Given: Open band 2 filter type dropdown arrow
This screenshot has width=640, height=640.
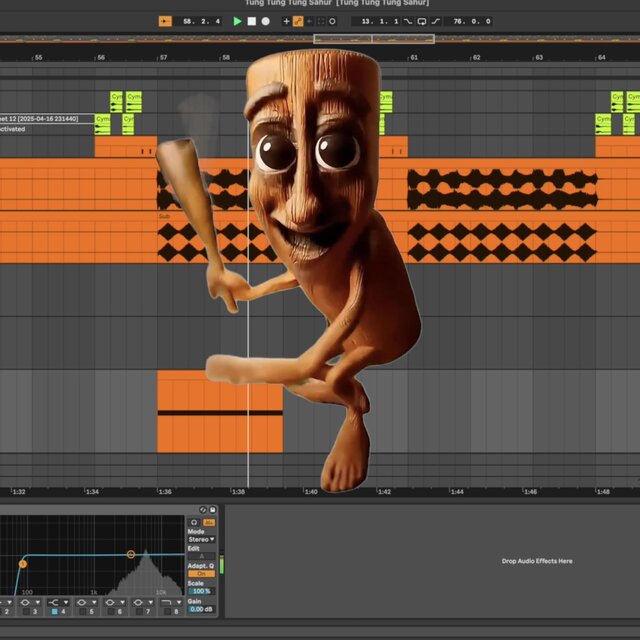Looking at the screenshot, I should pyautogui.click(x=9, y=602).
